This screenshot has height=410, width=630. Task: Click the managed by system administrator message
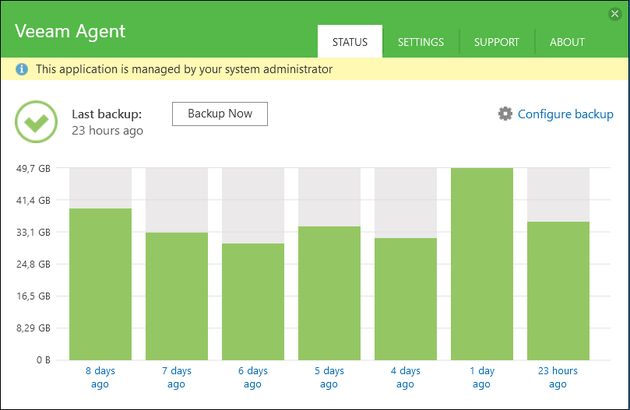tap(184, 69)
